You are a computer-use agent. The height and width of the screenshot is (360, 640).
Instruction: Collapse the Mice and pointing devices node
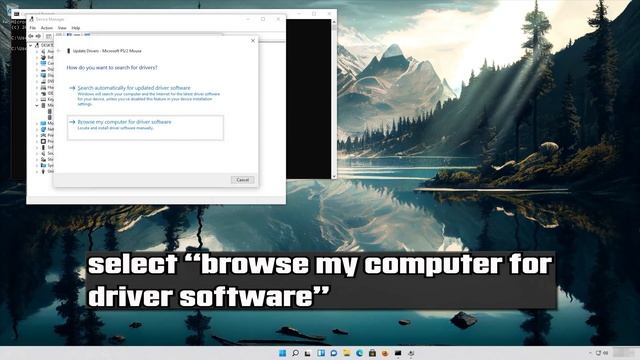click(37, 105)
